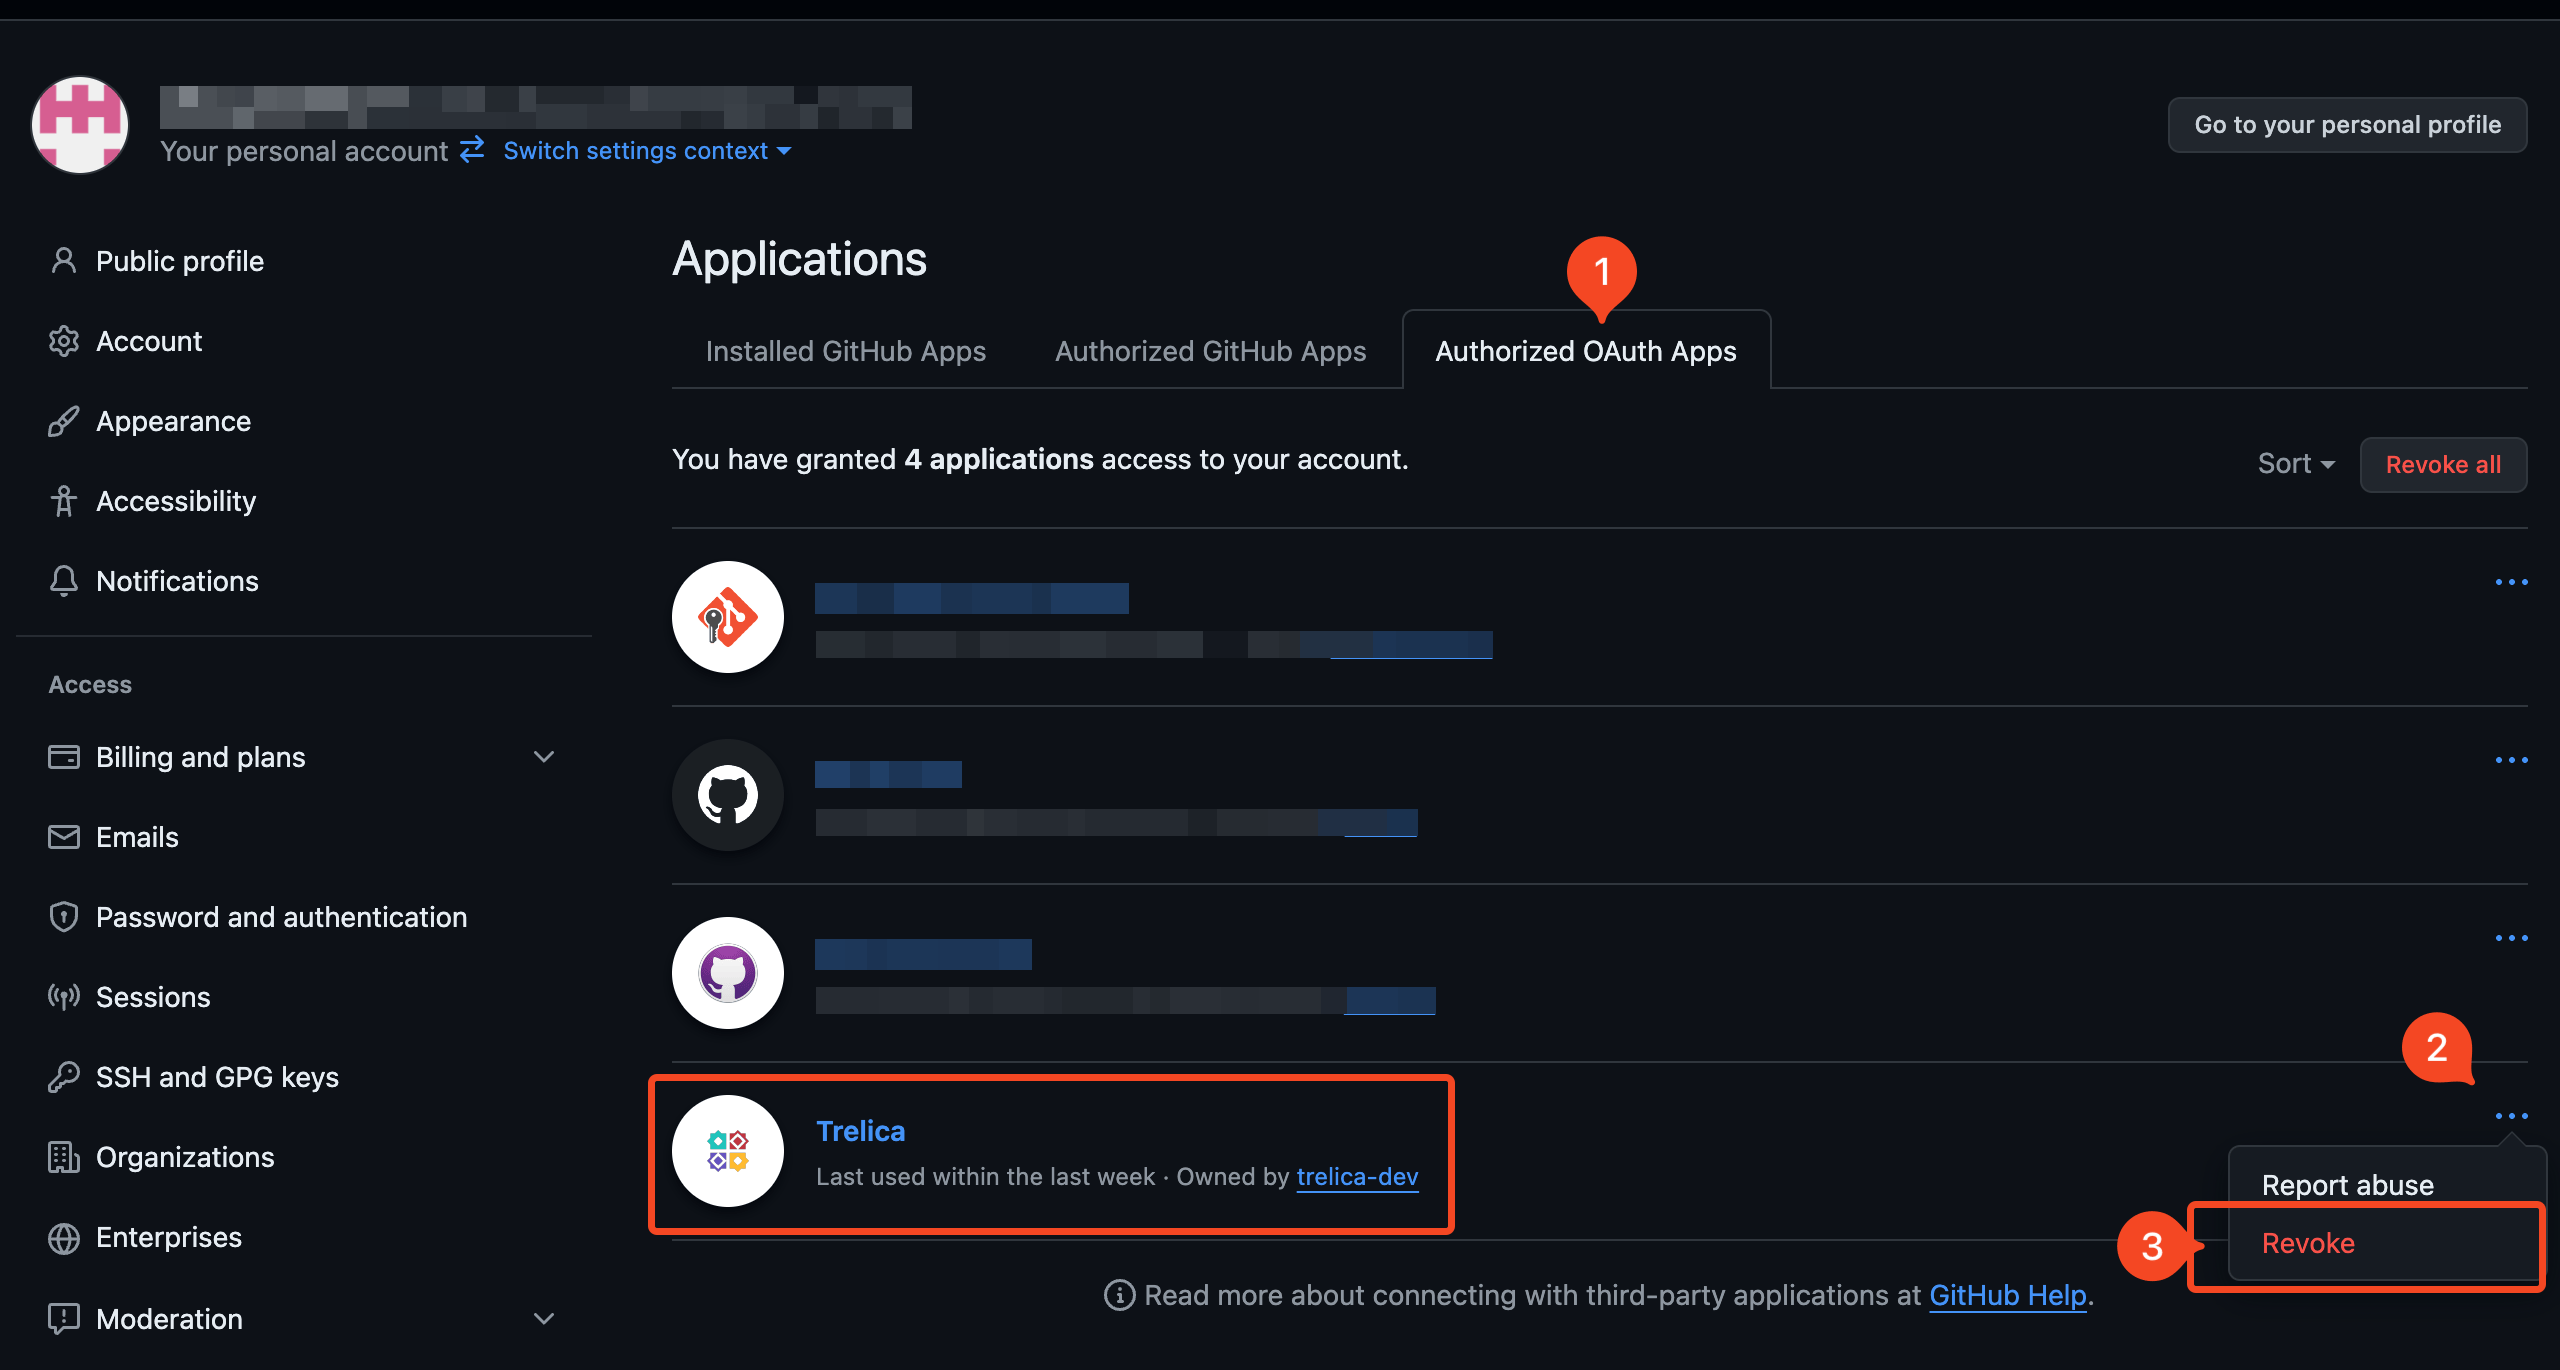
Task: Switch to Authorized GitHub Apps tab
Action: 1211,351
